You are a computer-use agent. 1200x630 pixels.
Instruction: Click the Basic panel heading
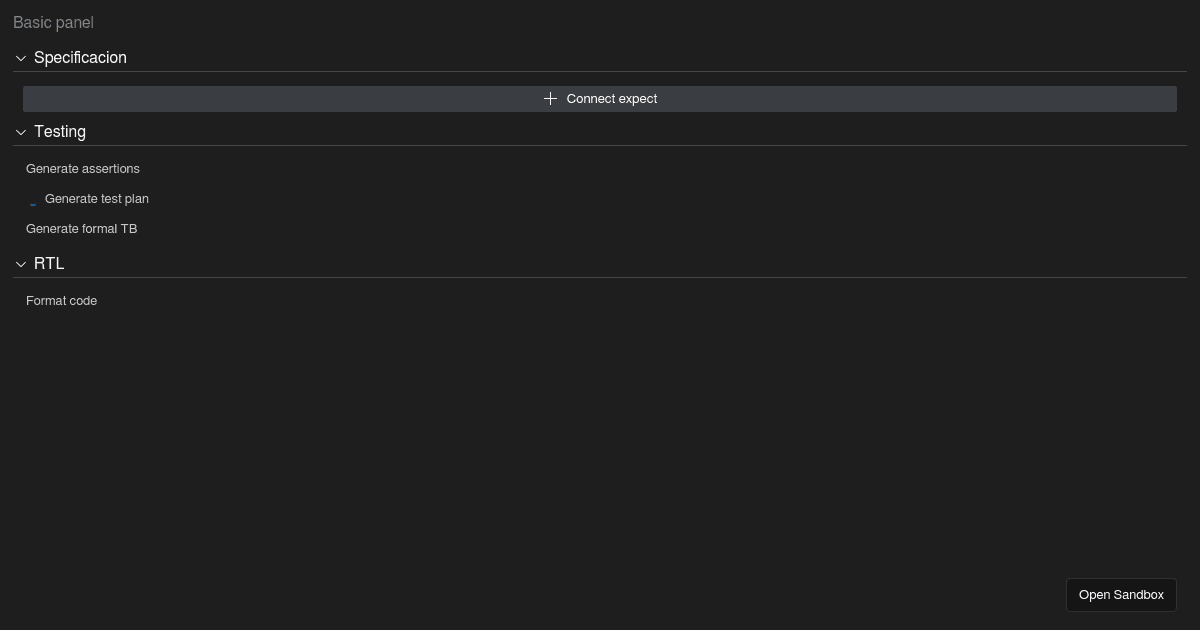[x=53, y=22]
